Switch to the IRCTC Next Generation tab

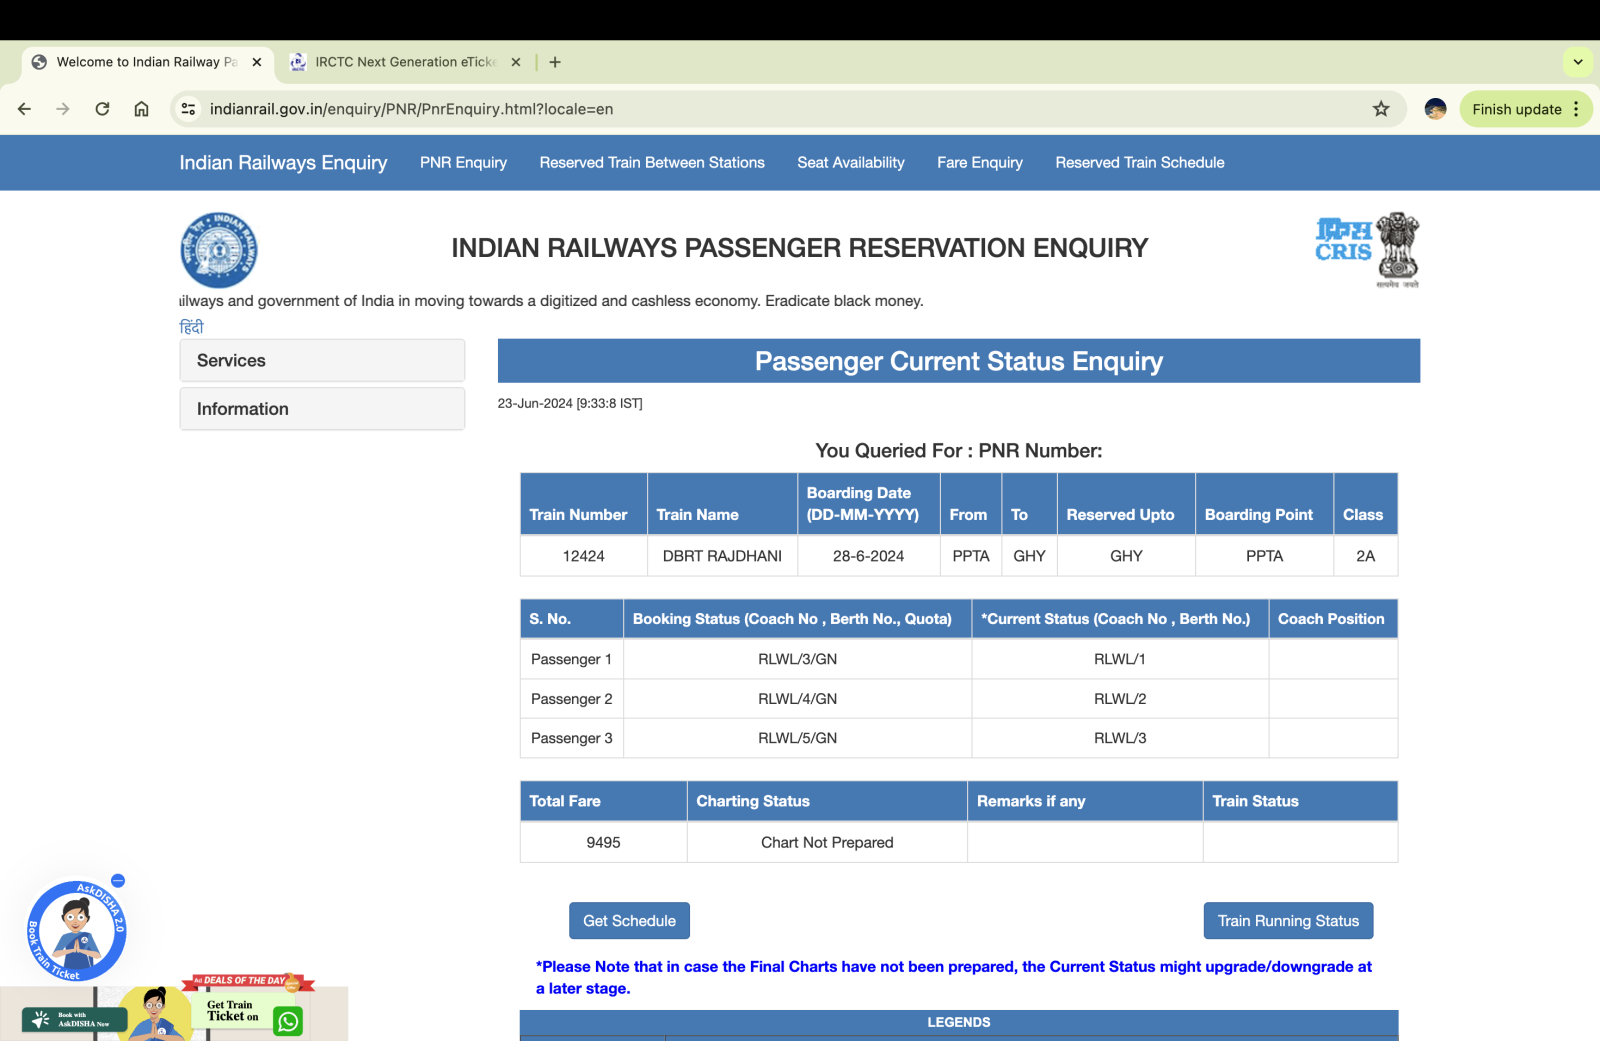tap(405, 62)
